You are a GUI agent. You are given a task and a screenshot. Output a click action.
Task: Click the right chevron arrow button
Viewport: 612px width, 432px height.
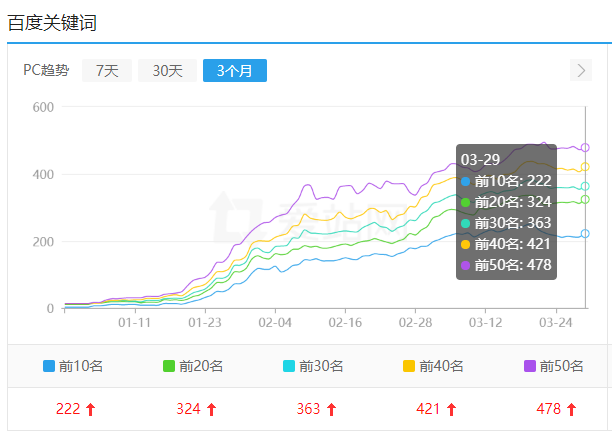point(581,70)
